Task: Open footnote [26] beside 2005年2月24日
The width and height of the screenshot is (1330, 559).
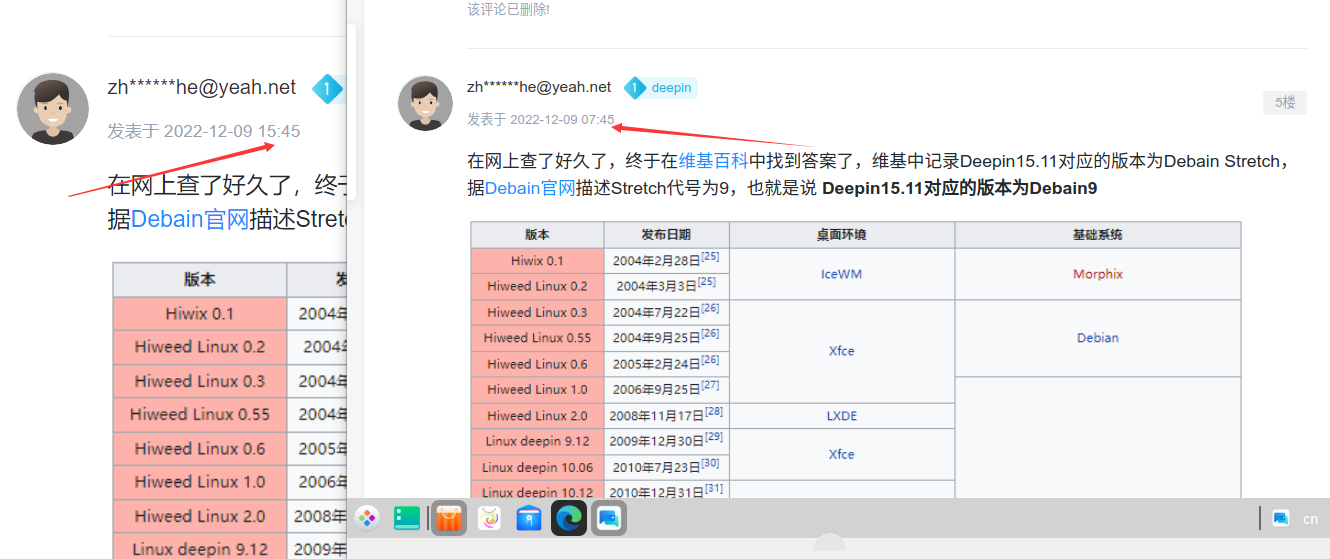Action: coord(710,360)
